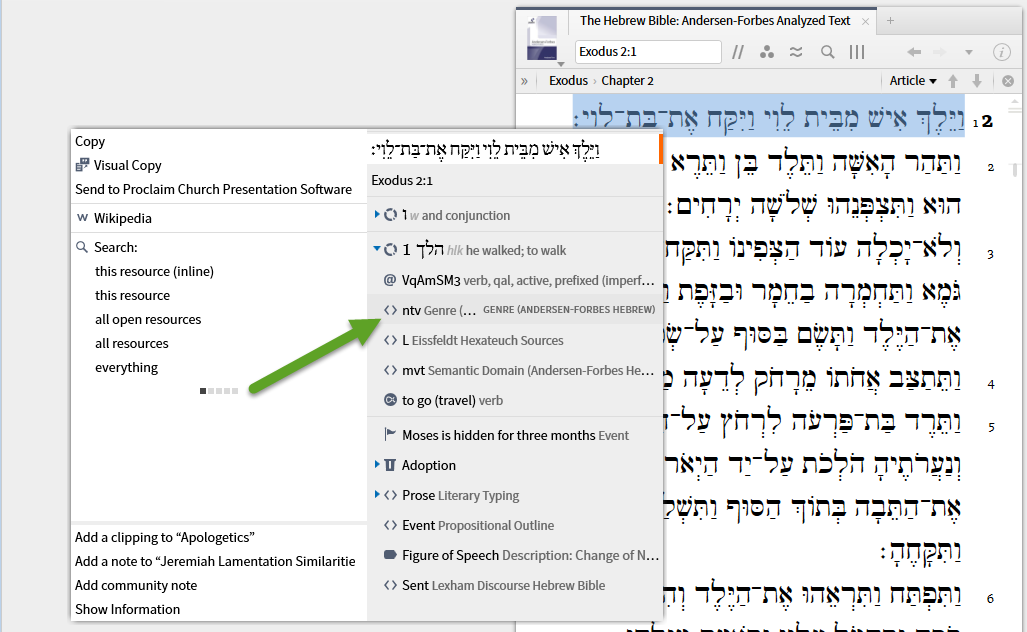This screenshot has width=1027, height=632.
Task: Select Sent Lexham Discourse Hebrew Bible
Action: 514,586
